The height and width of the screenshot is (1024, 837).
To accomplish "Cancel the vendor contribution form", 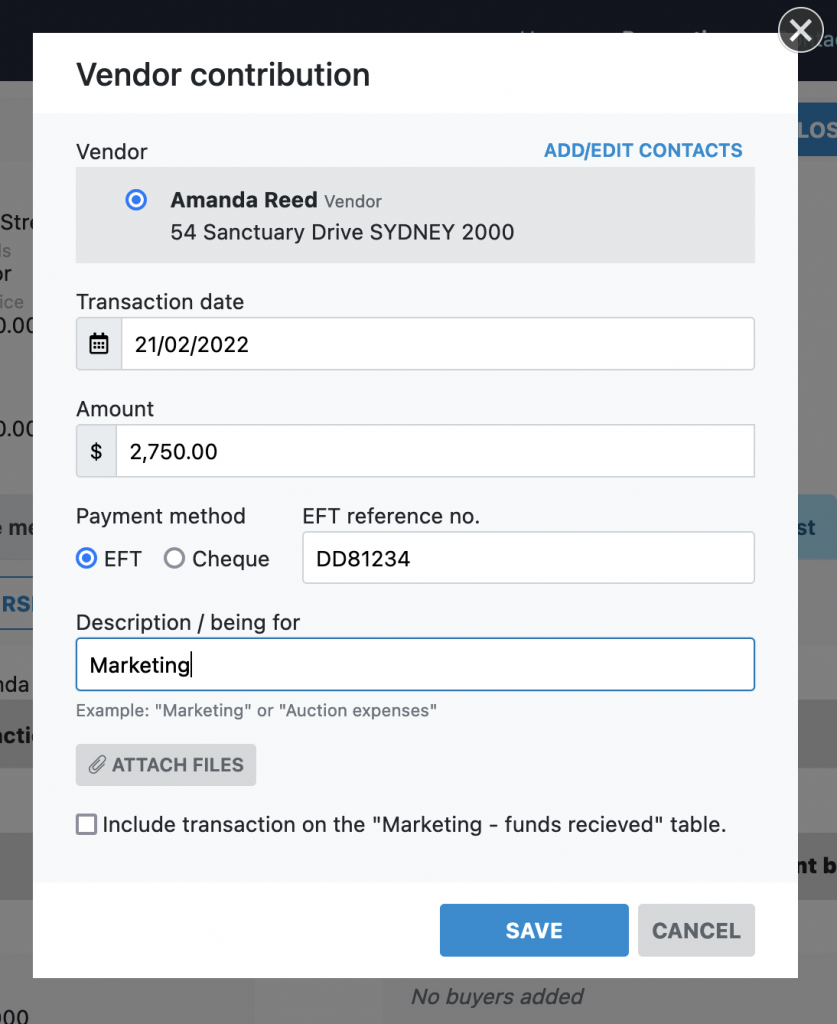I will click(x=696, y=931).
